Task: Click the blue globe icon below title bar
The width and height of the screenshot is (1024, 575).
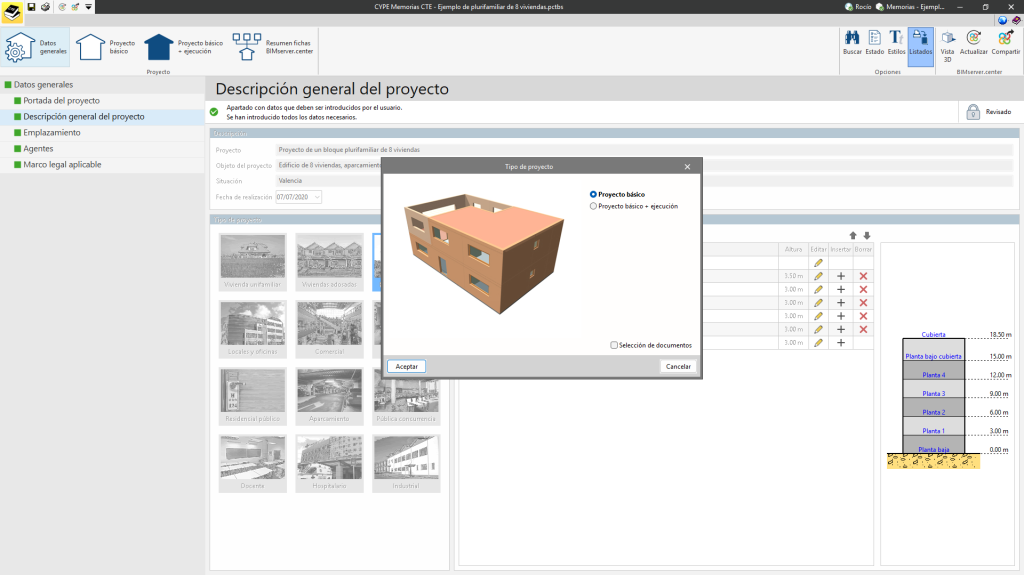Action: 1002,20
